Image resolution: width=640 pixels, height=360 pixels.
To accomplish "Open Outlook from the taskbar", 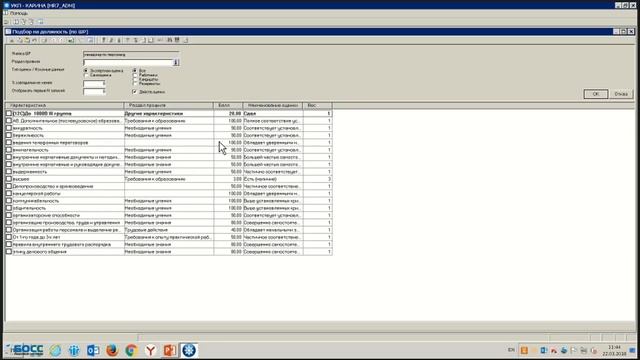I will point(93,350).
